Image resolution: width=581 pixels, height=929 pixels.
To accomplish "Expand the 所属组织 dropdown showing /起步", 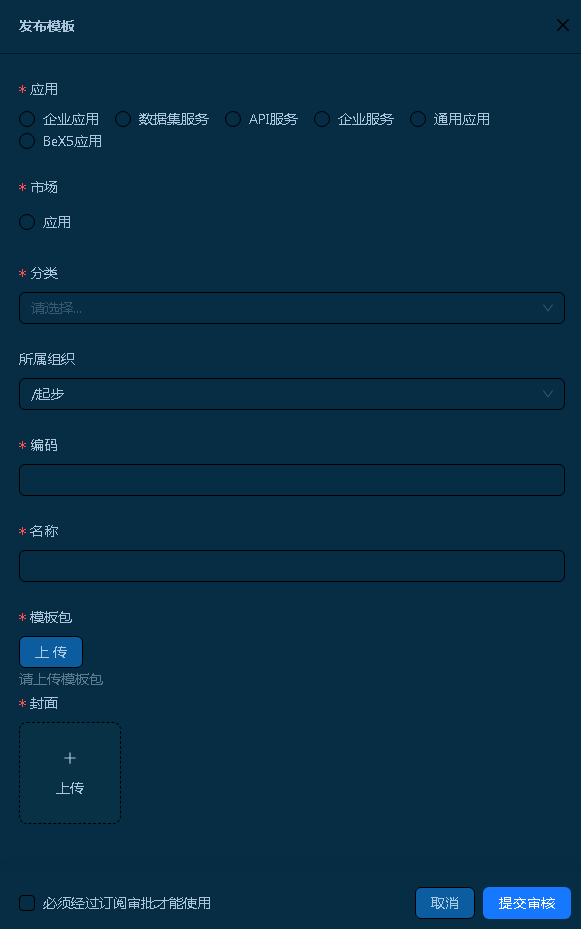I will pos(291,394).
